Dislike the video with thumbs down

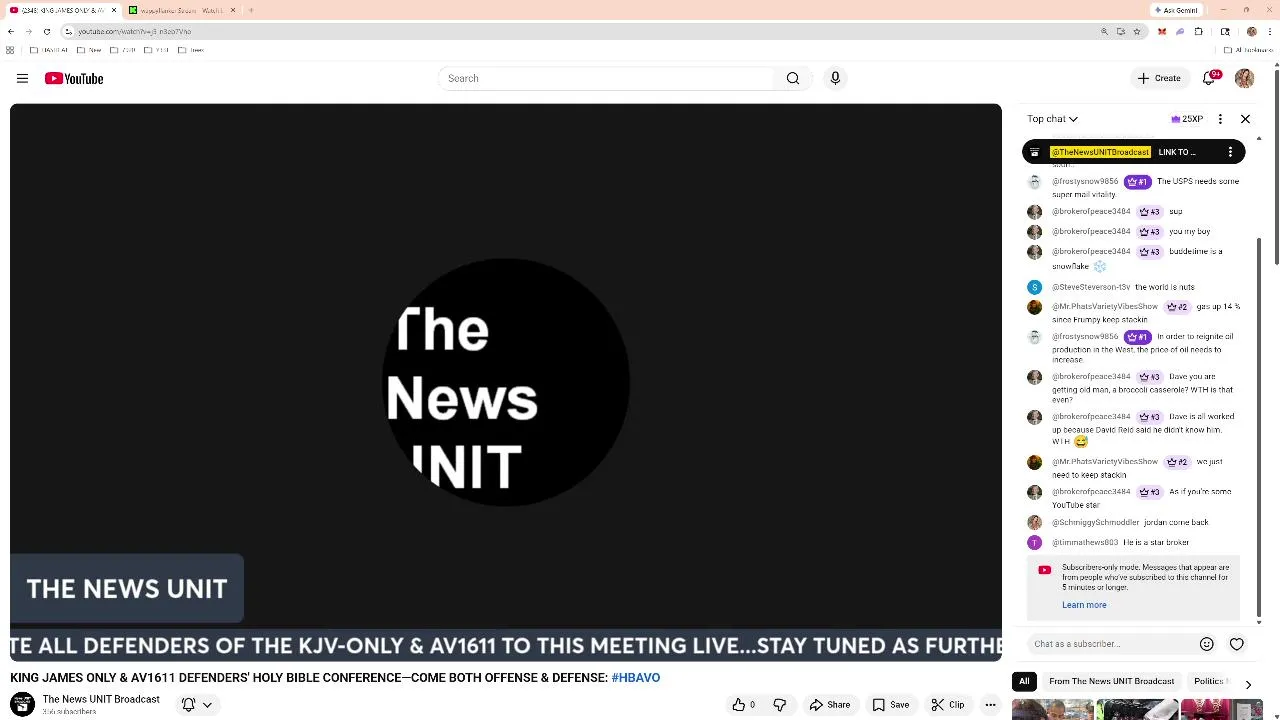point(779,705)
